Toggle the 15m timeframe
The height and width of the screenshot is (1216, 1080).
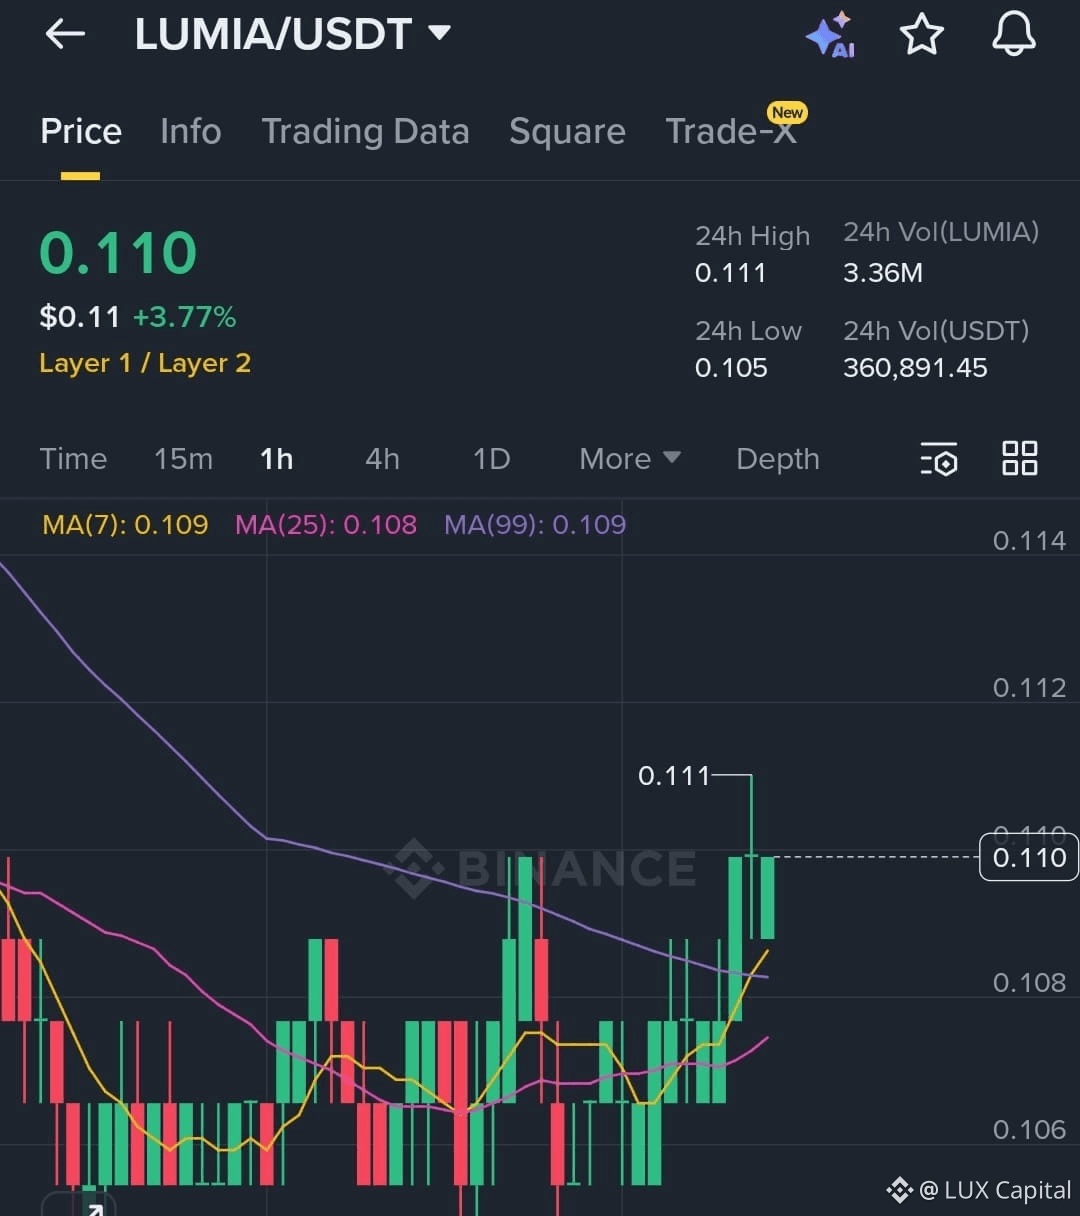click(x=183, y=459)
